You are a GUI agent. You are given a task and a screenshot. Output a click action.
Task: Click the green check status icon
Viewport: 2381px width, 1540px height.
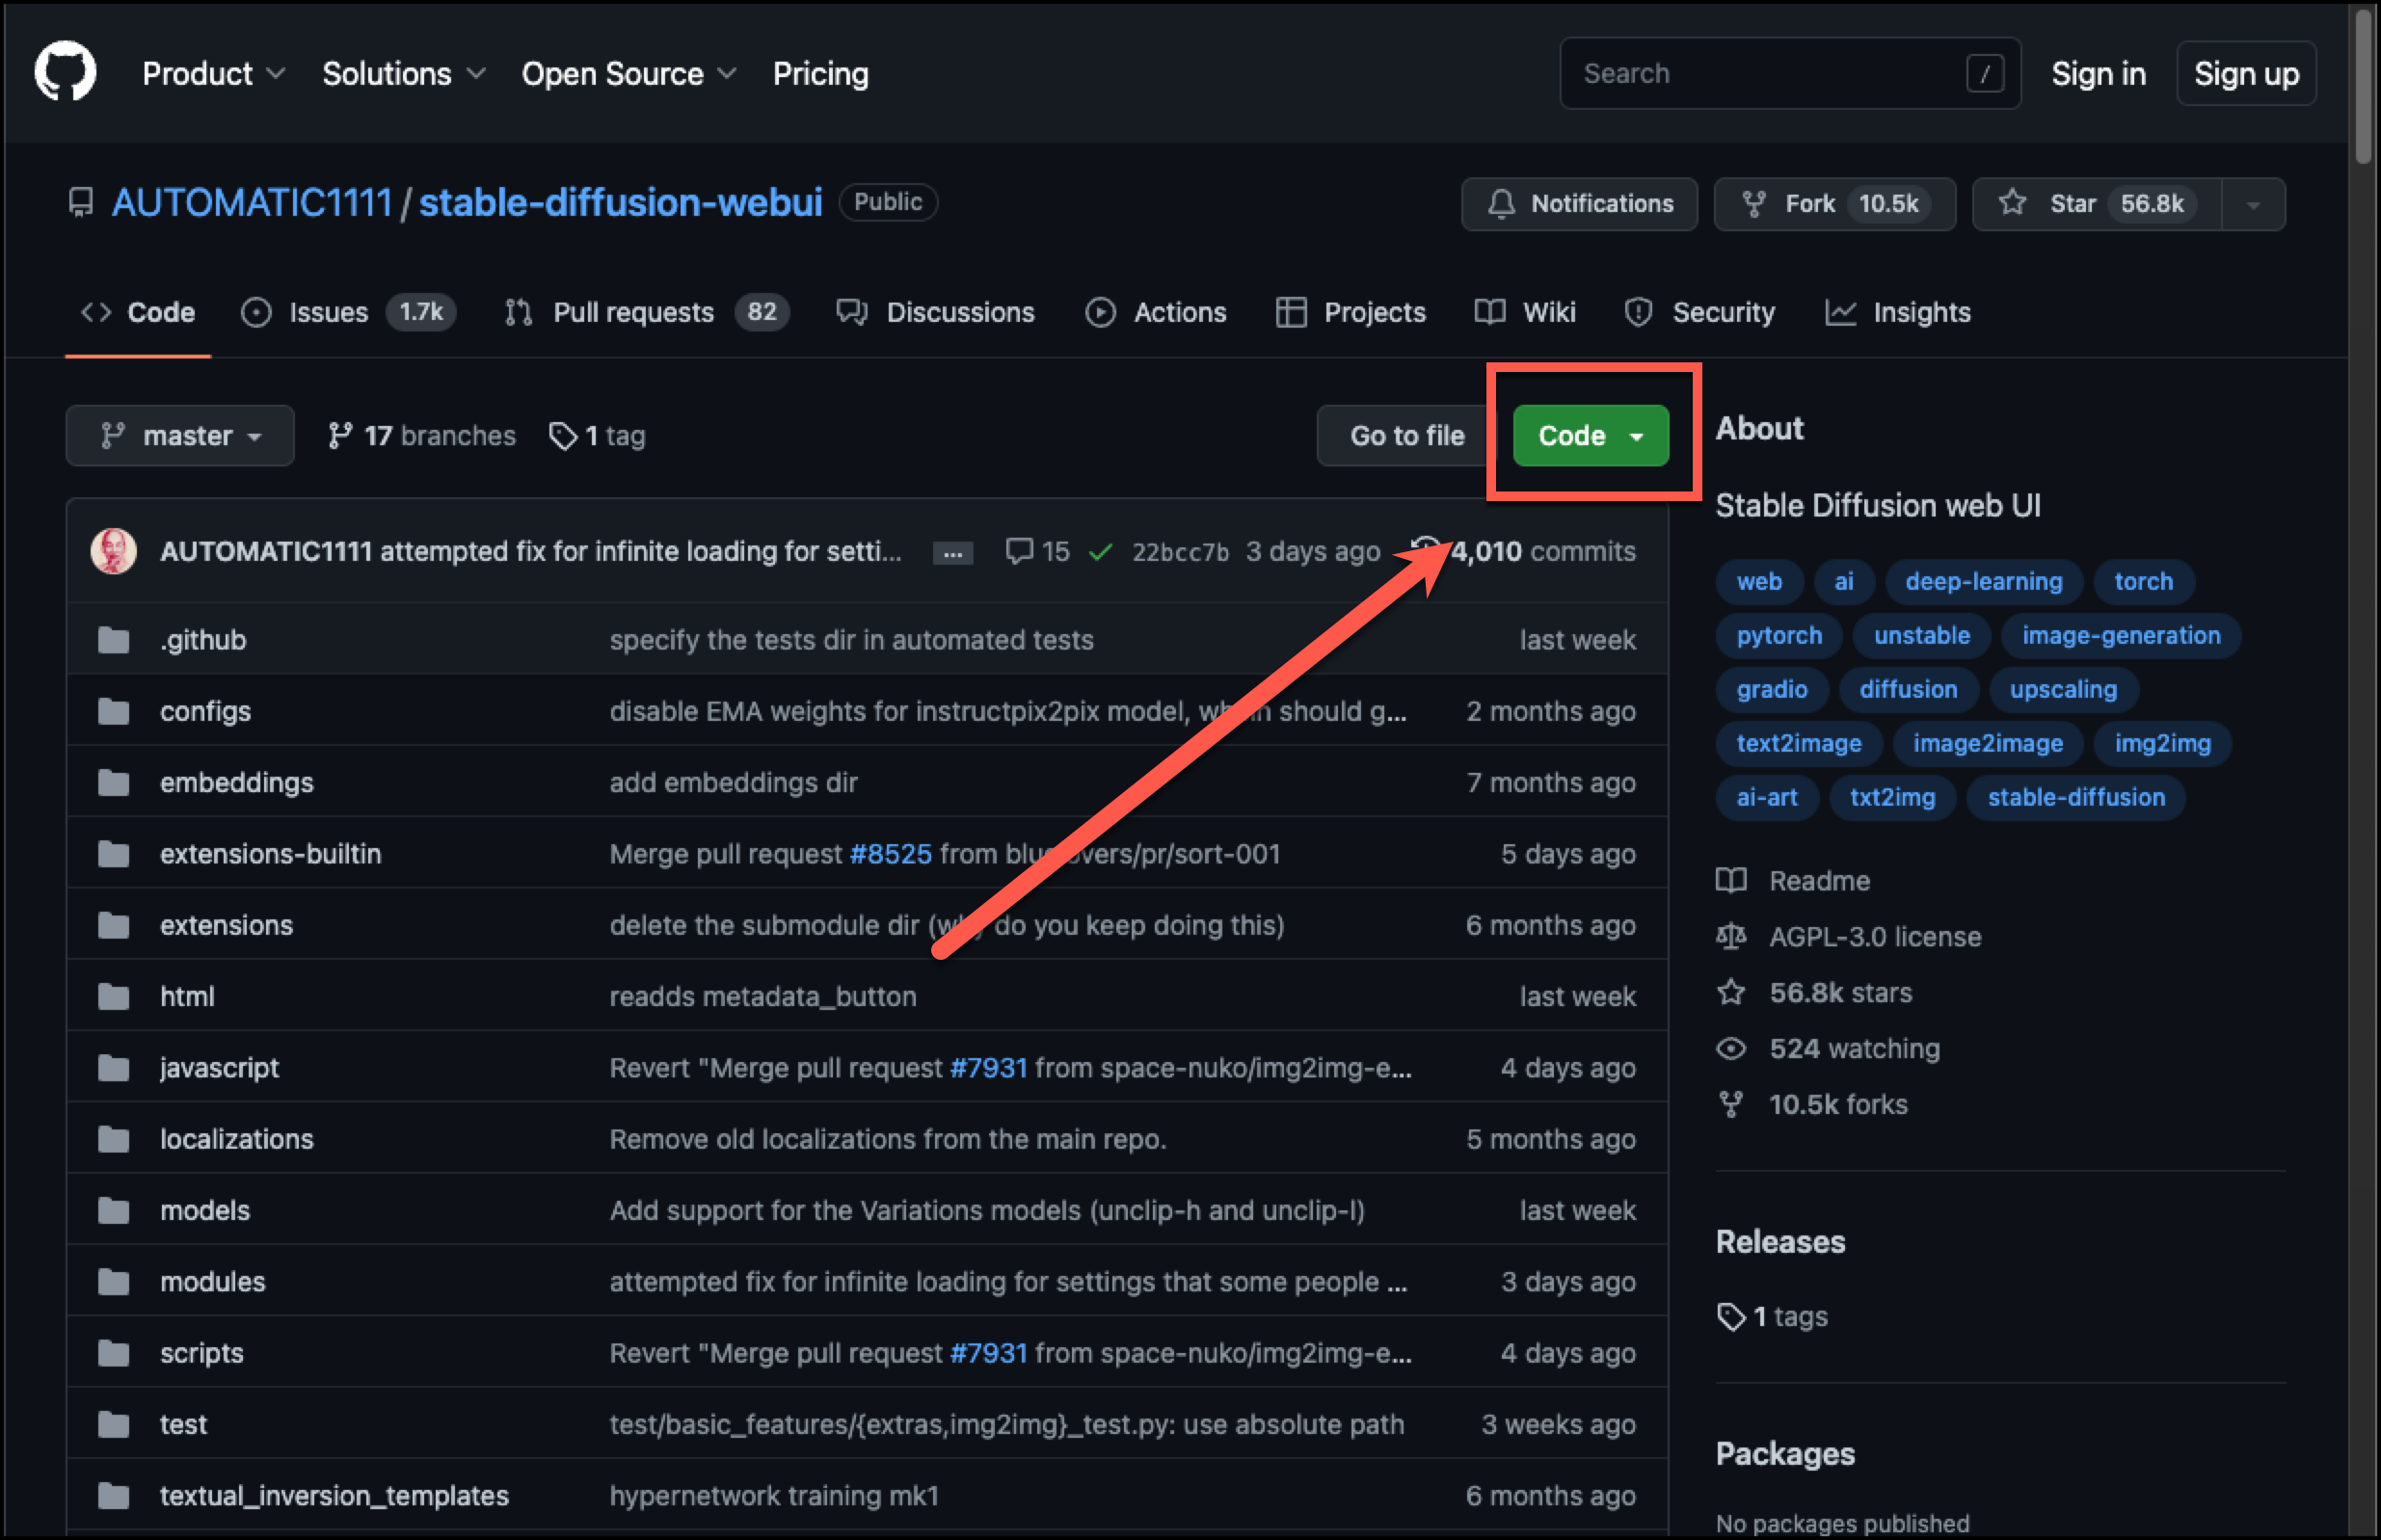[1100, 552]
